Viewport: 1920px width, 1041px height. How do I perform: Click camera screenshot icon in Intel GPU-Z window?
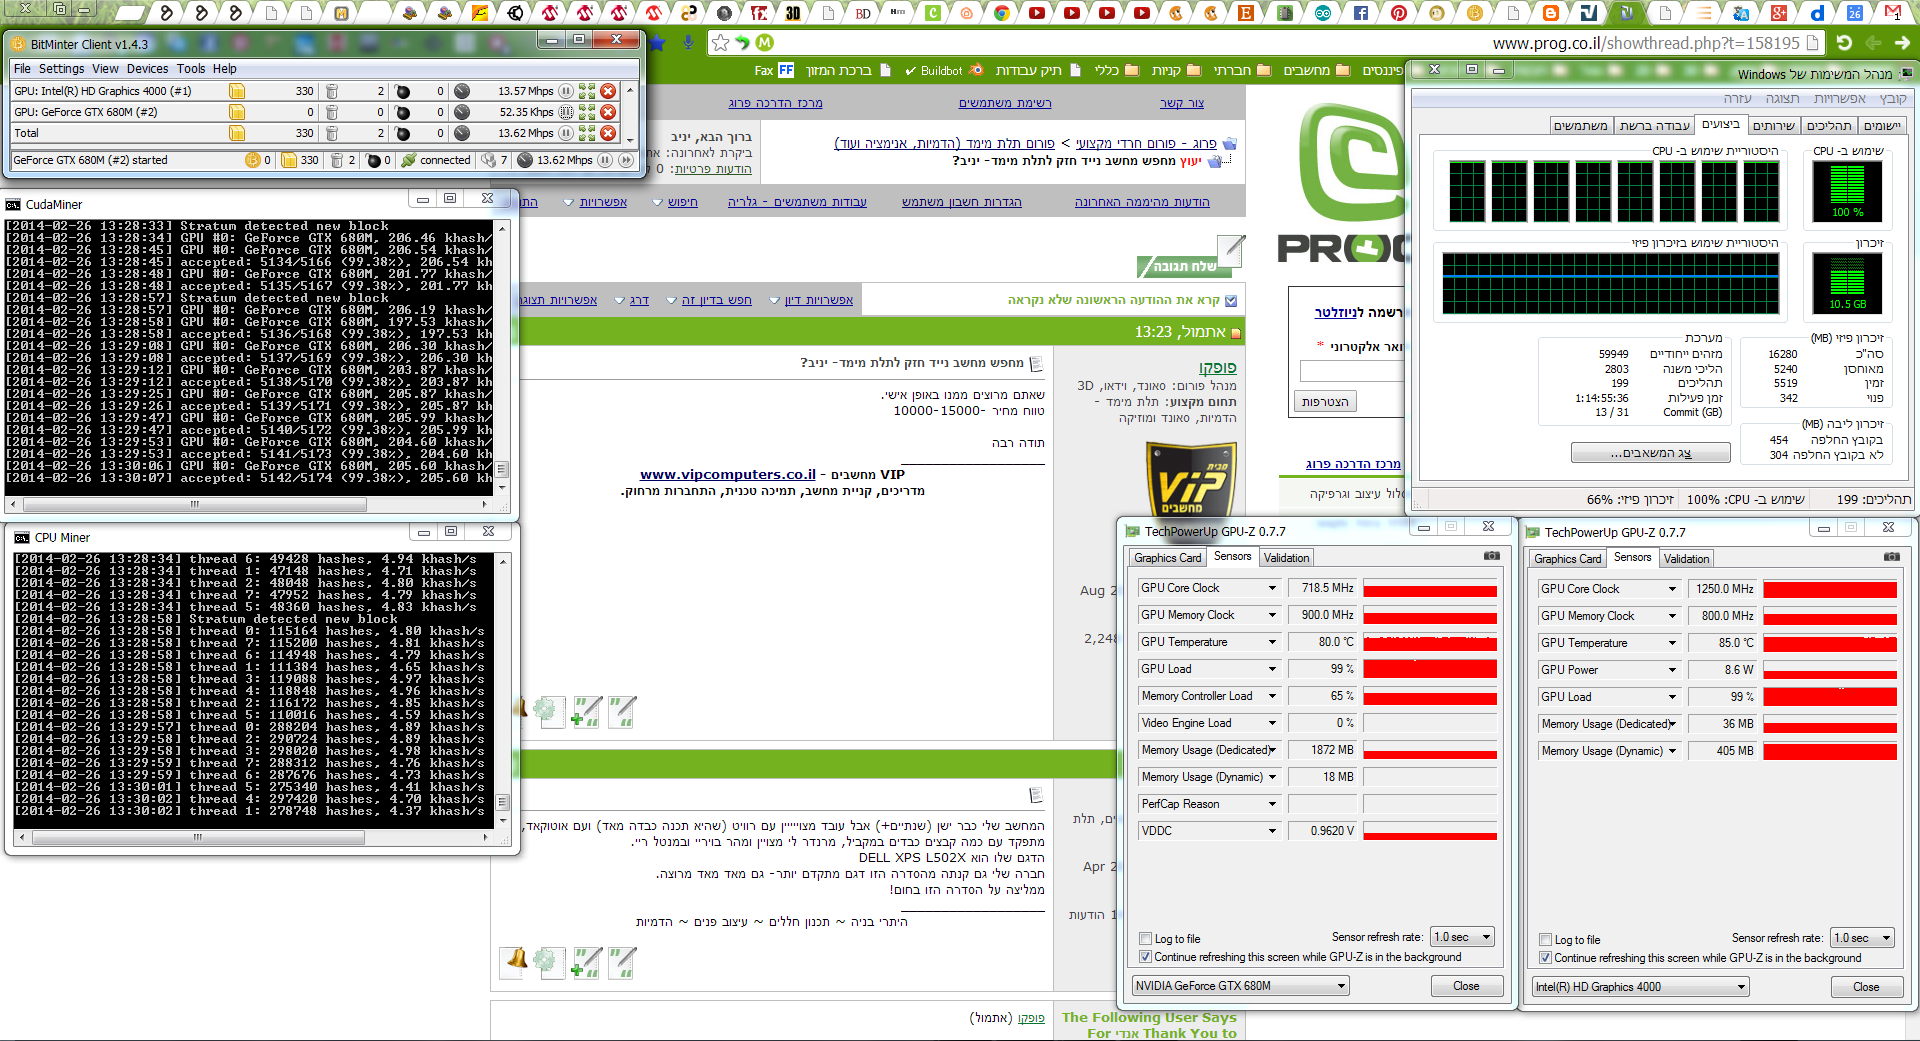pyautogui.click(x=1892, y=557)
